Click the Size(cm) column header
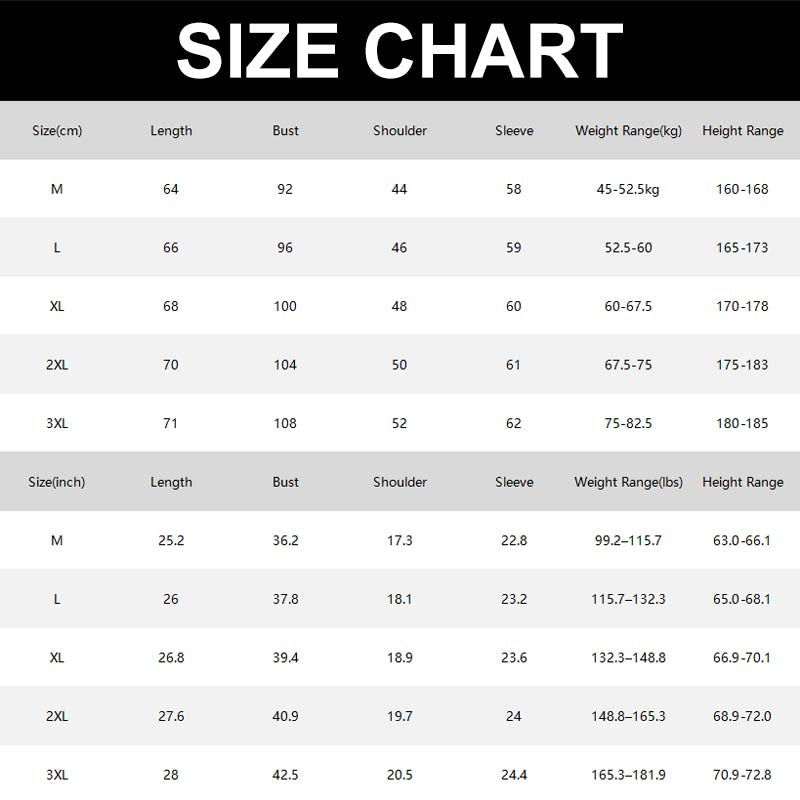Screen dimensions: 800x800 point(57,131)
